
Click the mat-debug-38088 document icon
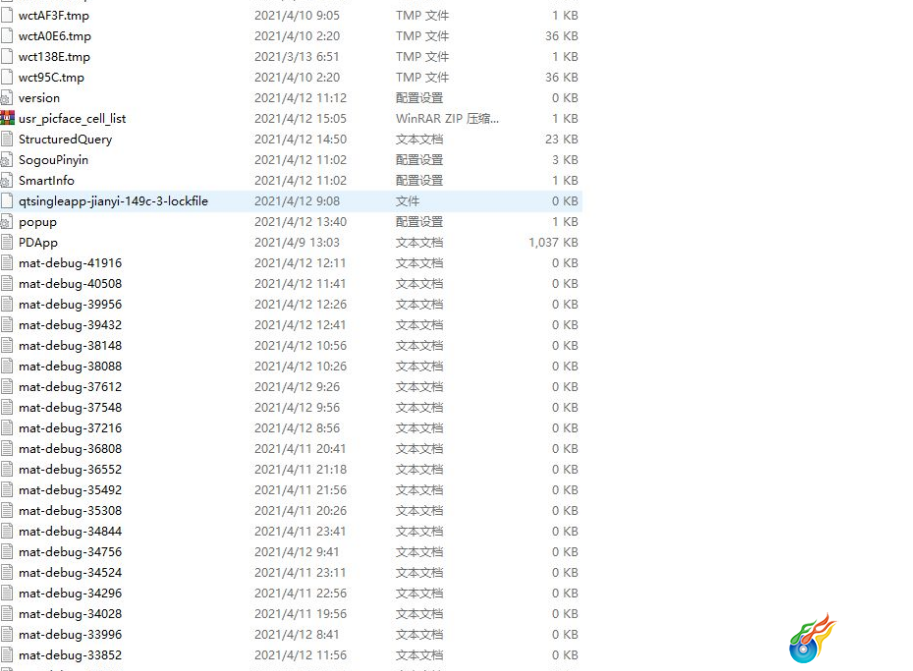7,366
